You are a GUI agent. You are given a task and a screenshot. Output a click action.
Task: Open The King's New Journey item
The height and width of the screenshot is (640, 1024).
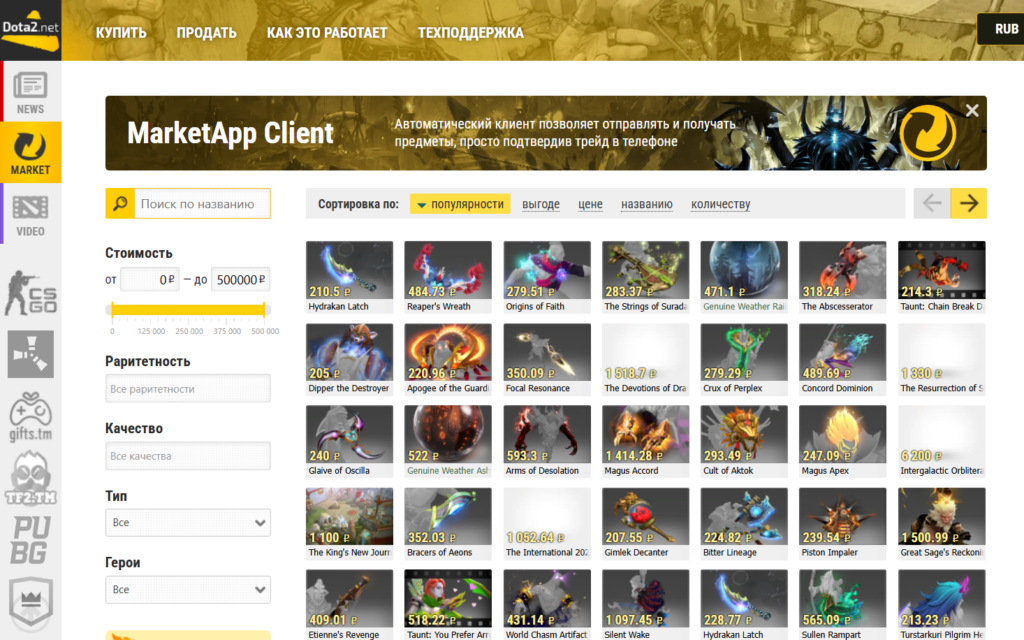(349, 524)
